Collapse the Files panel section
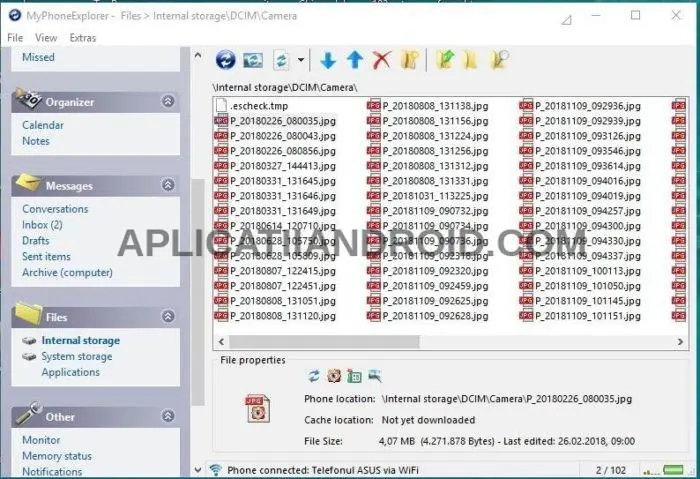The image size is (700, 479). (x=168, y=317)
